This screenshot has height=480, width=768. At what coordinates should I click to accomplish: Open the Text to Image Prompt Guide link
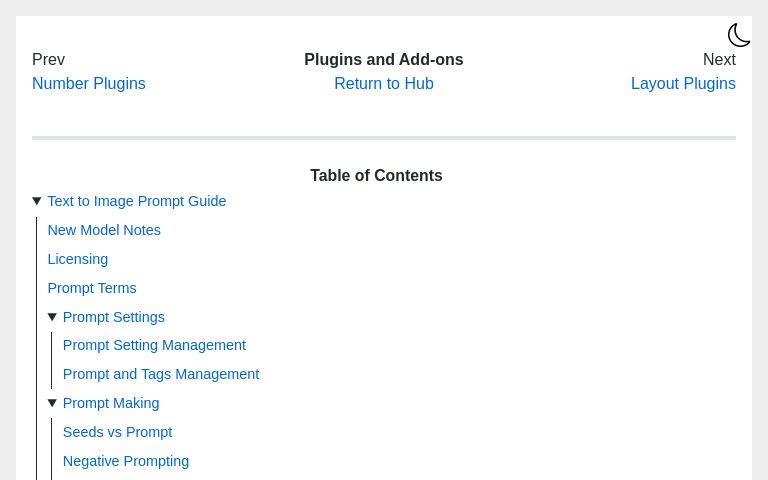click(137, 201)
